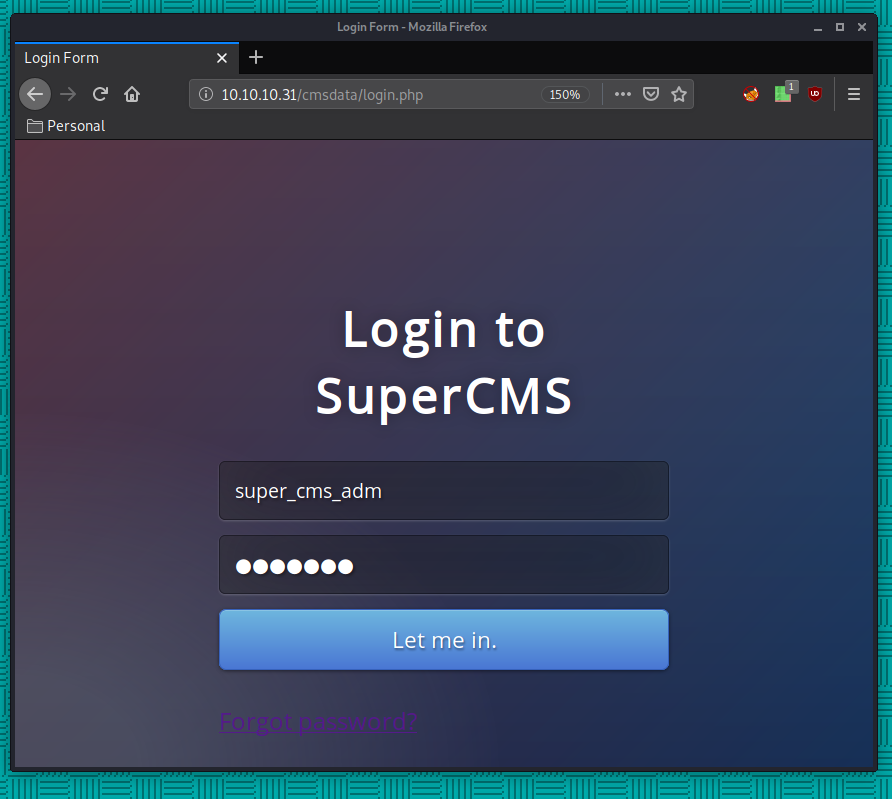
Task: Open the Personal bookmarks folder
Action: coord(66,126)
